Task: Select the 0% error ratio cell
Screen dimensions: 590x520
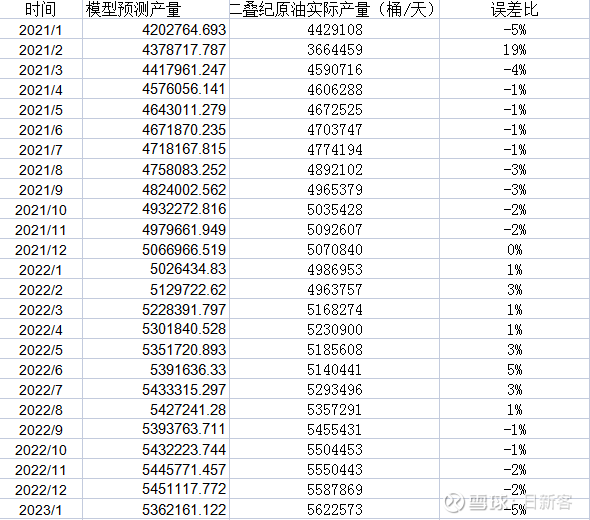Action: 514,250
